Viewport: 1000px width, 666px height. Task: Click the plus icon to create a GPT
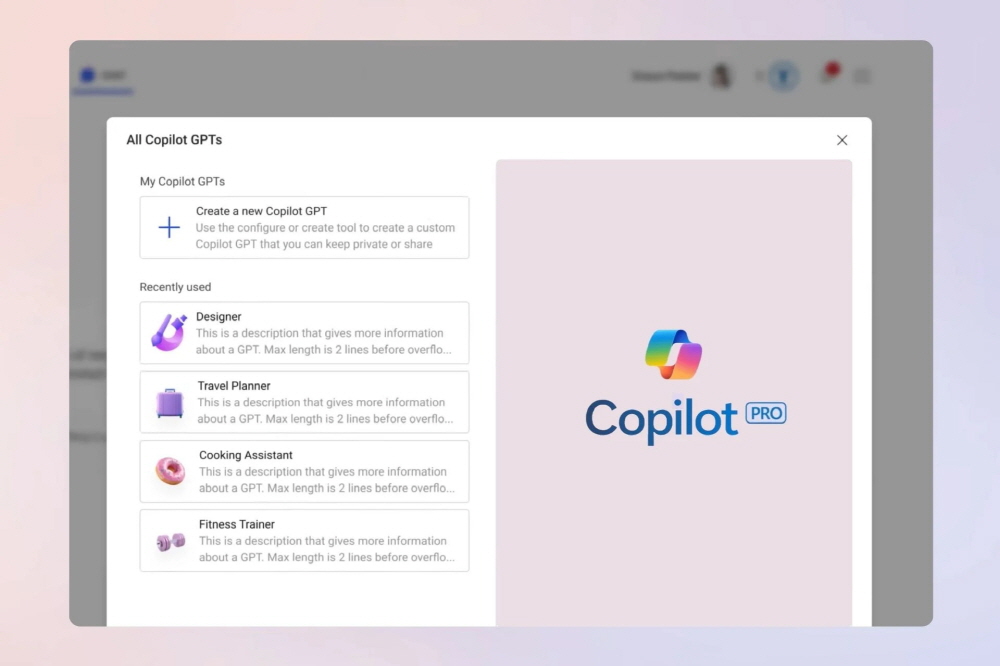click(169, 228)
